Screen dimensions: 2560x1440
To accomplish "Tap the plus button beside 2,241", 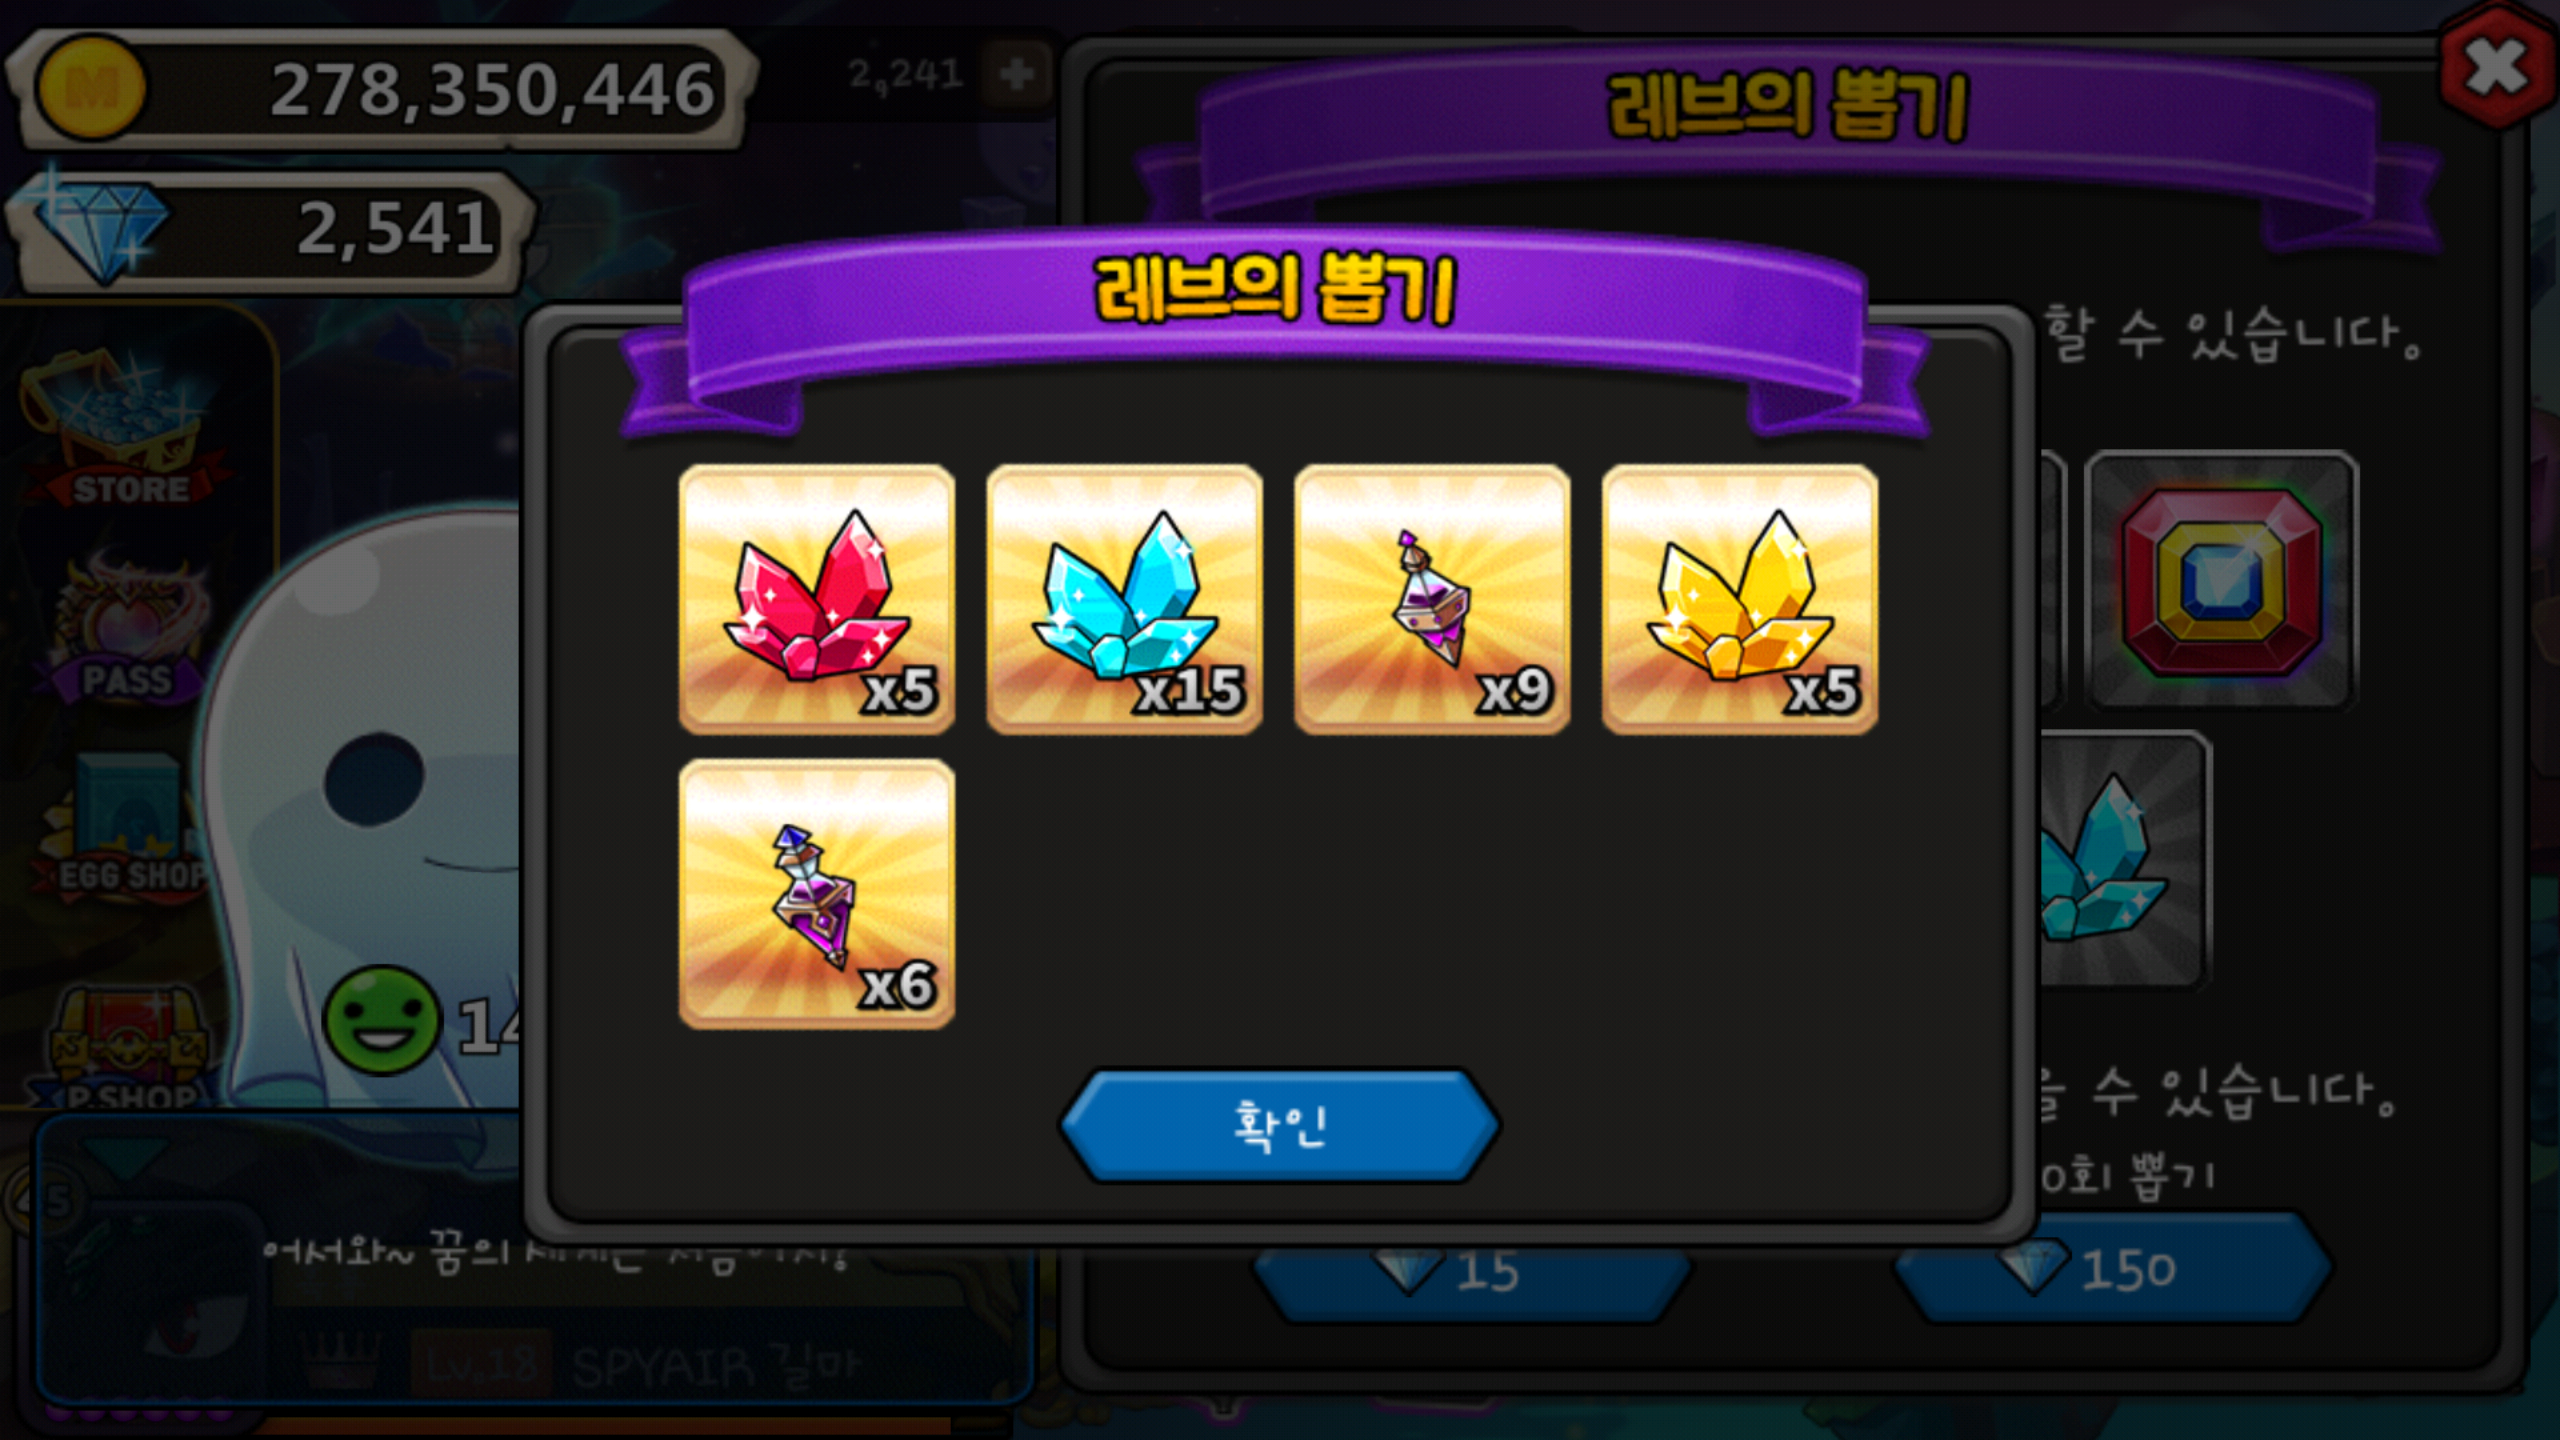I will tap(1017, 74).
